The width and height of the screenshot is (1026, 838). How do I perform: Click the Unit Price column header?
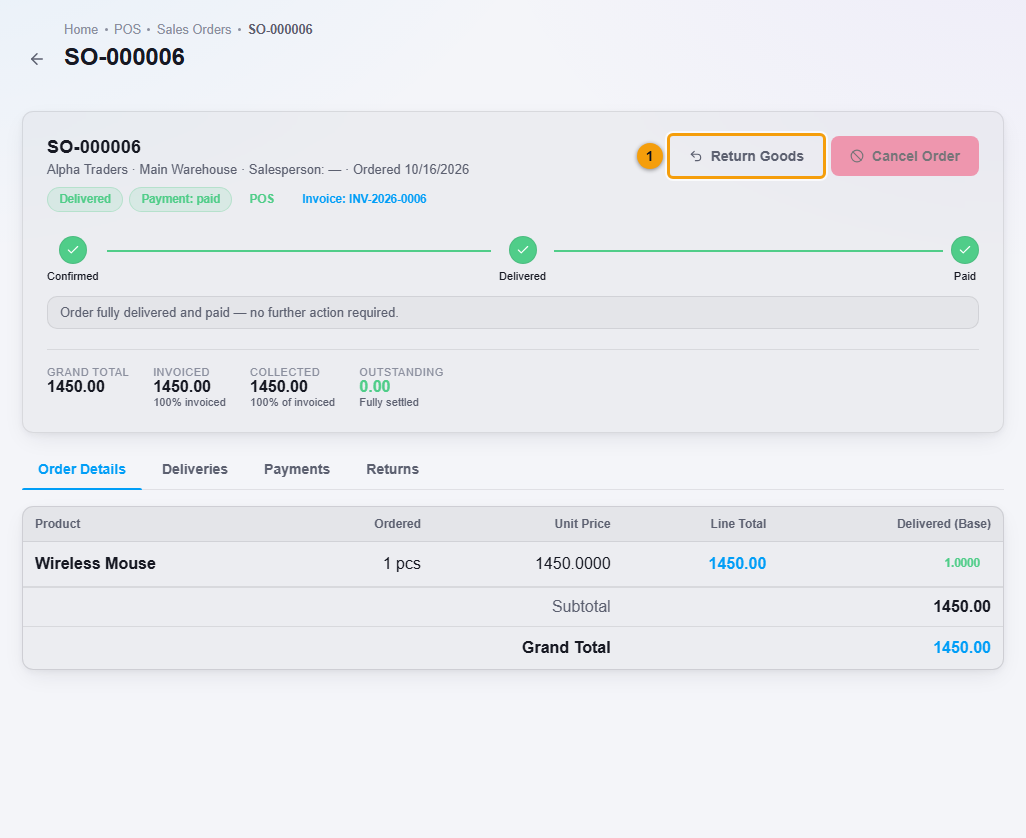click(582, 523)
